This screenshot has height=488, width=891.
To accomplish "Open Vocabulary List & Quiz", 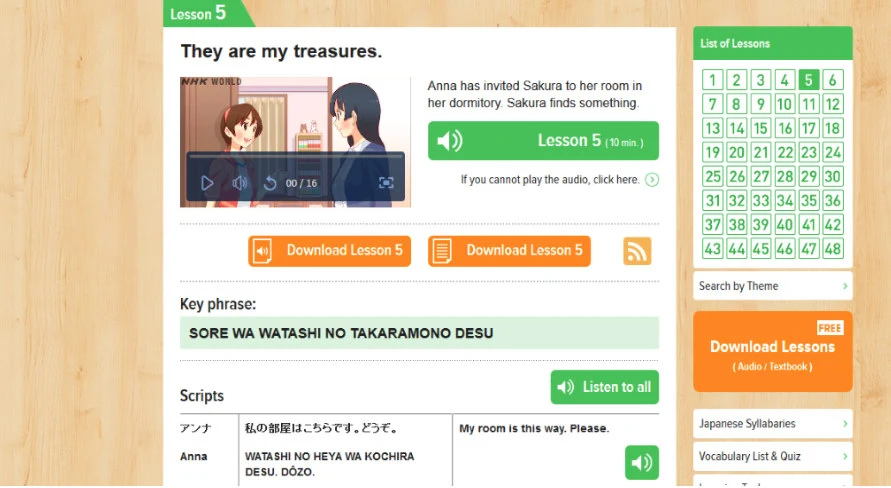I will pos(773,456).
